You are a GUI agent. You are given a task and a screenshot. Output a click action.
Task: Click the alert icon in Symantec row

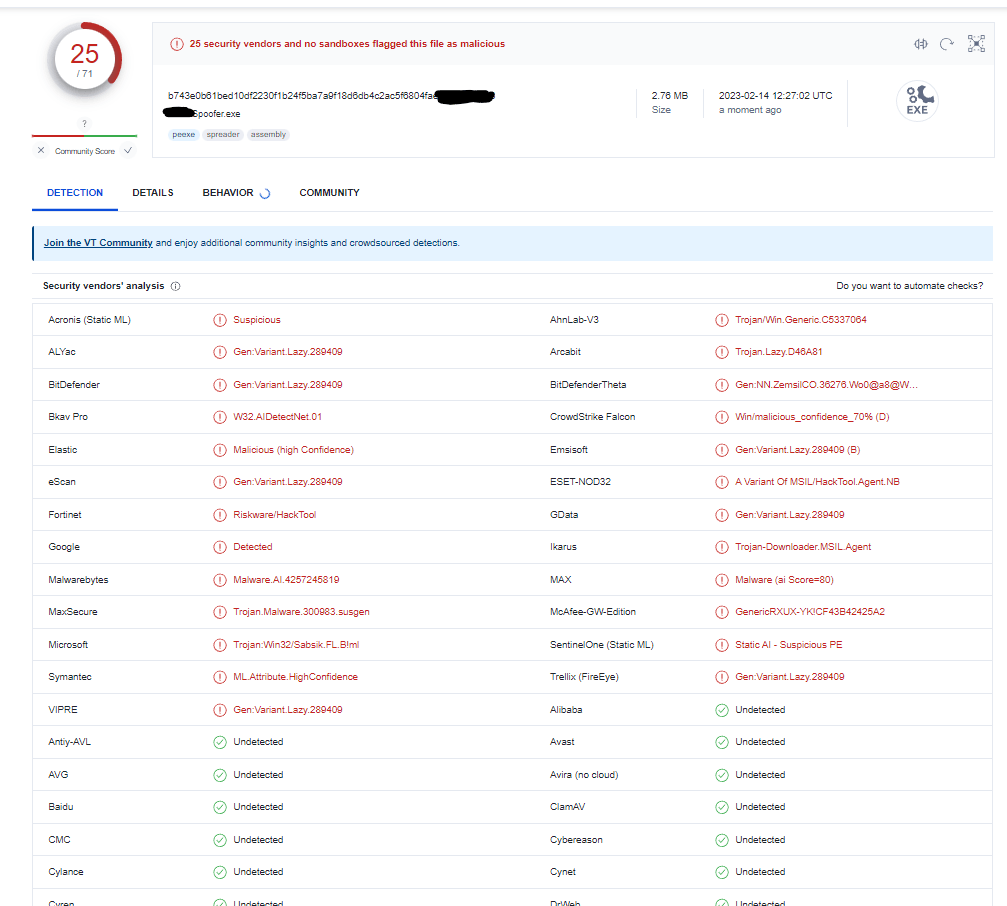[220, 677]
